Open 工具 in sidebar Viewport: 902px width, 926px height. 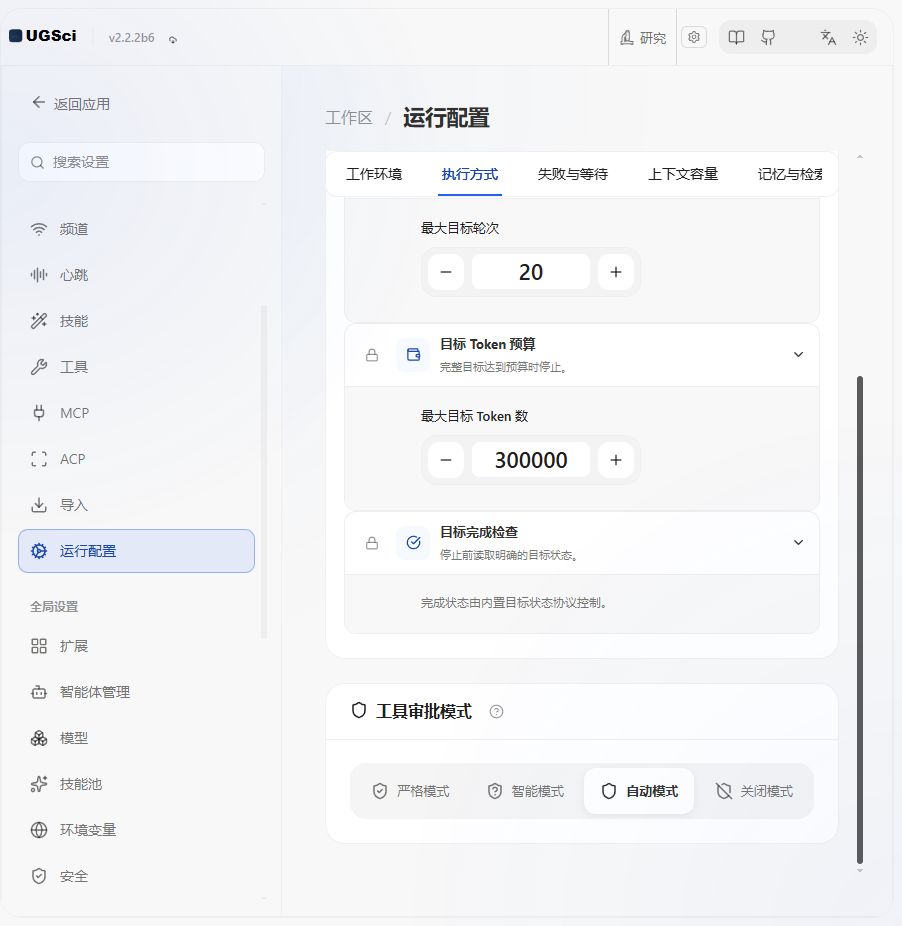136,367
